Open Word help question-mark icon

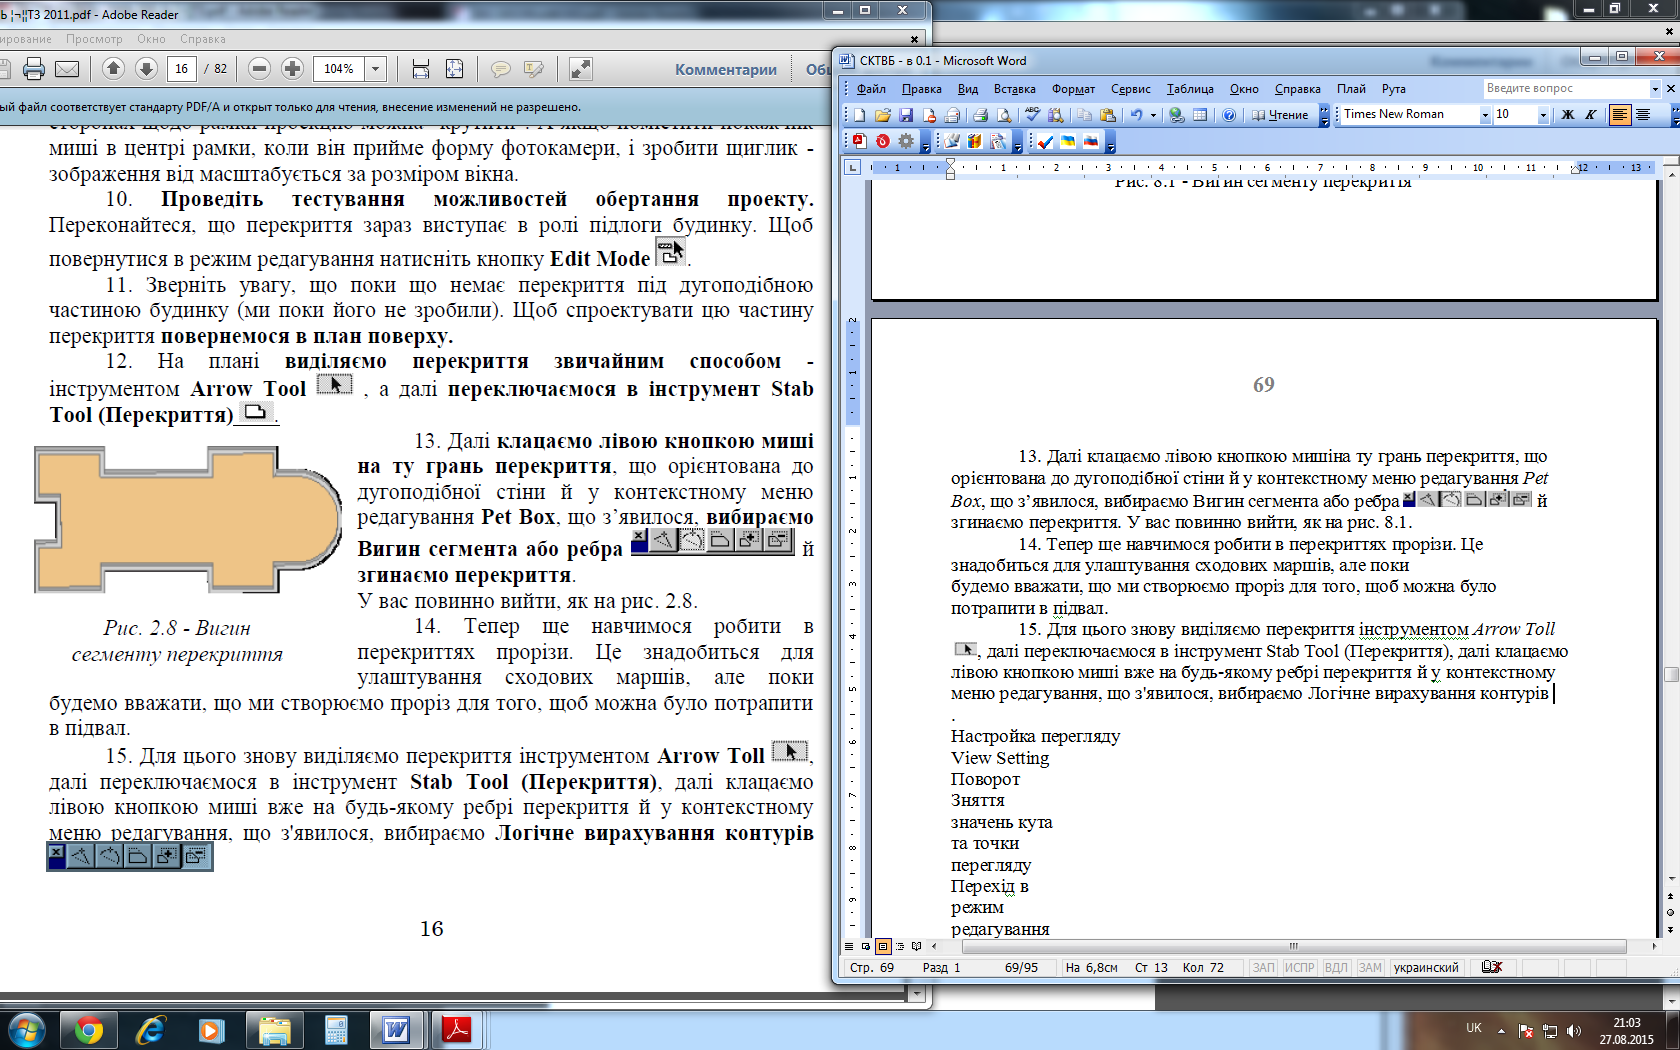click(x=1229, y=115)
